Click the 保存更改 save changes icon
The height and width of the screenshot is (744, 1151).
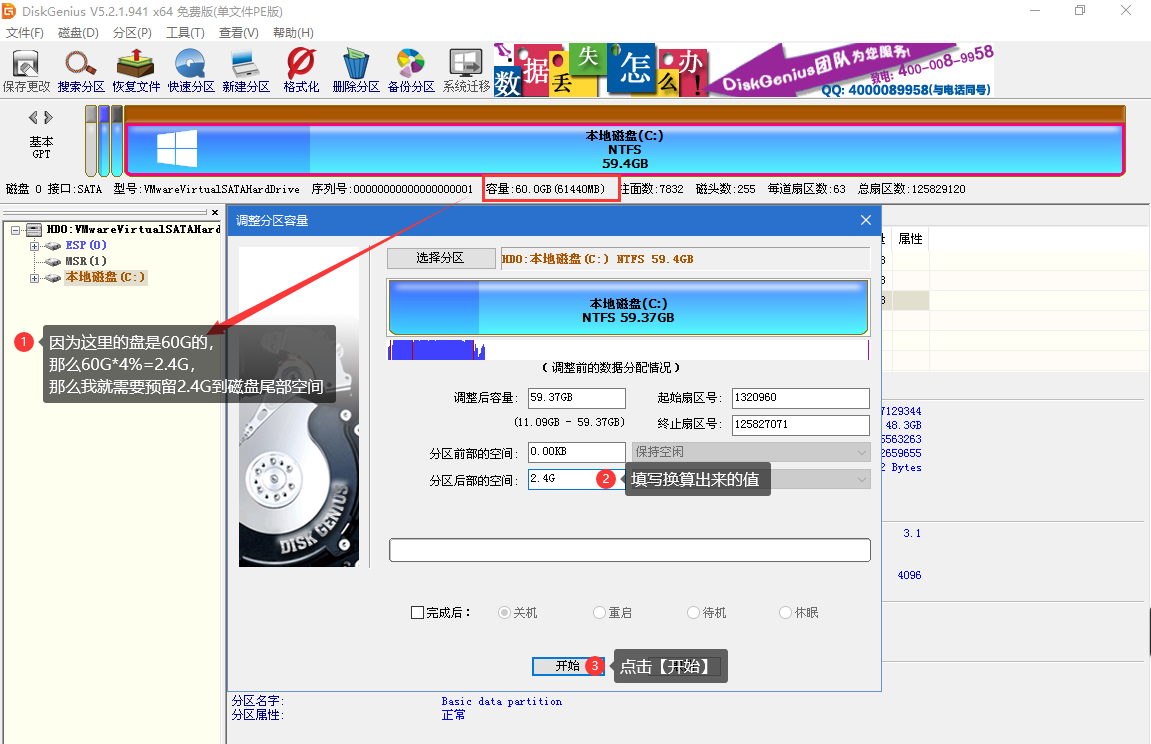pos(26,71)
